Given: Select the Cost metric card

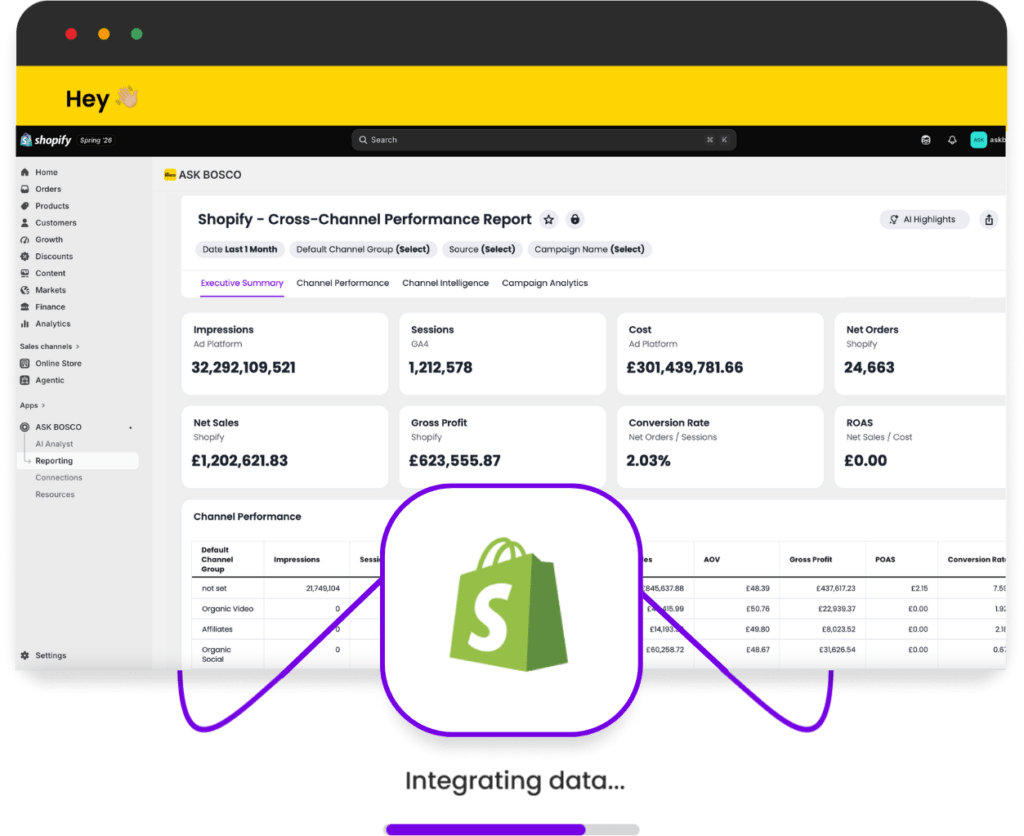Looking at the screenshot, I should coord(720,353).
